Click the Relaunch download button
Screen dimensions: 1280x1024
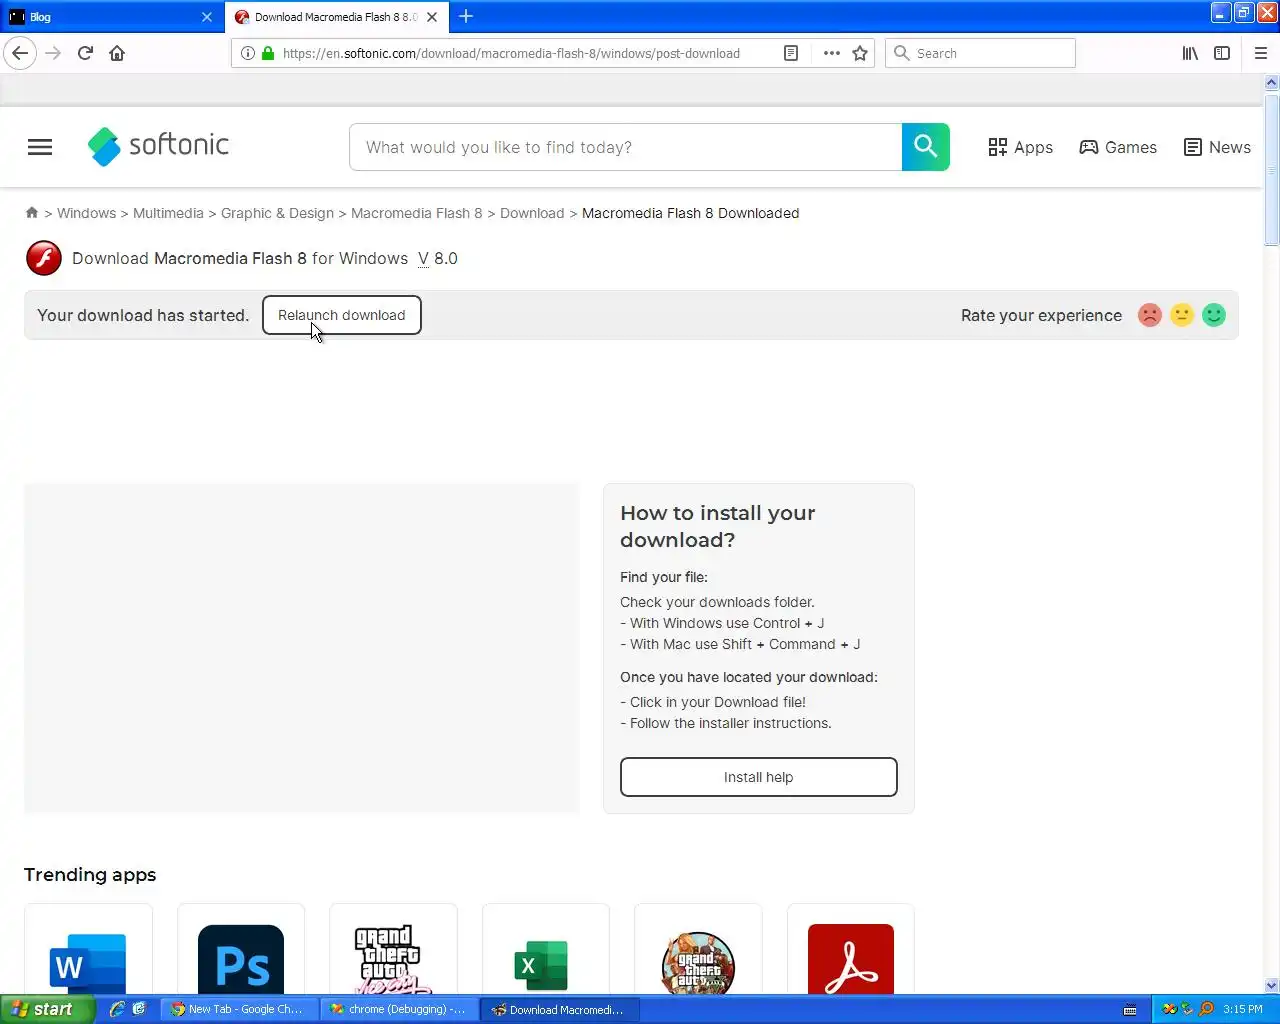tap(342, 315)
